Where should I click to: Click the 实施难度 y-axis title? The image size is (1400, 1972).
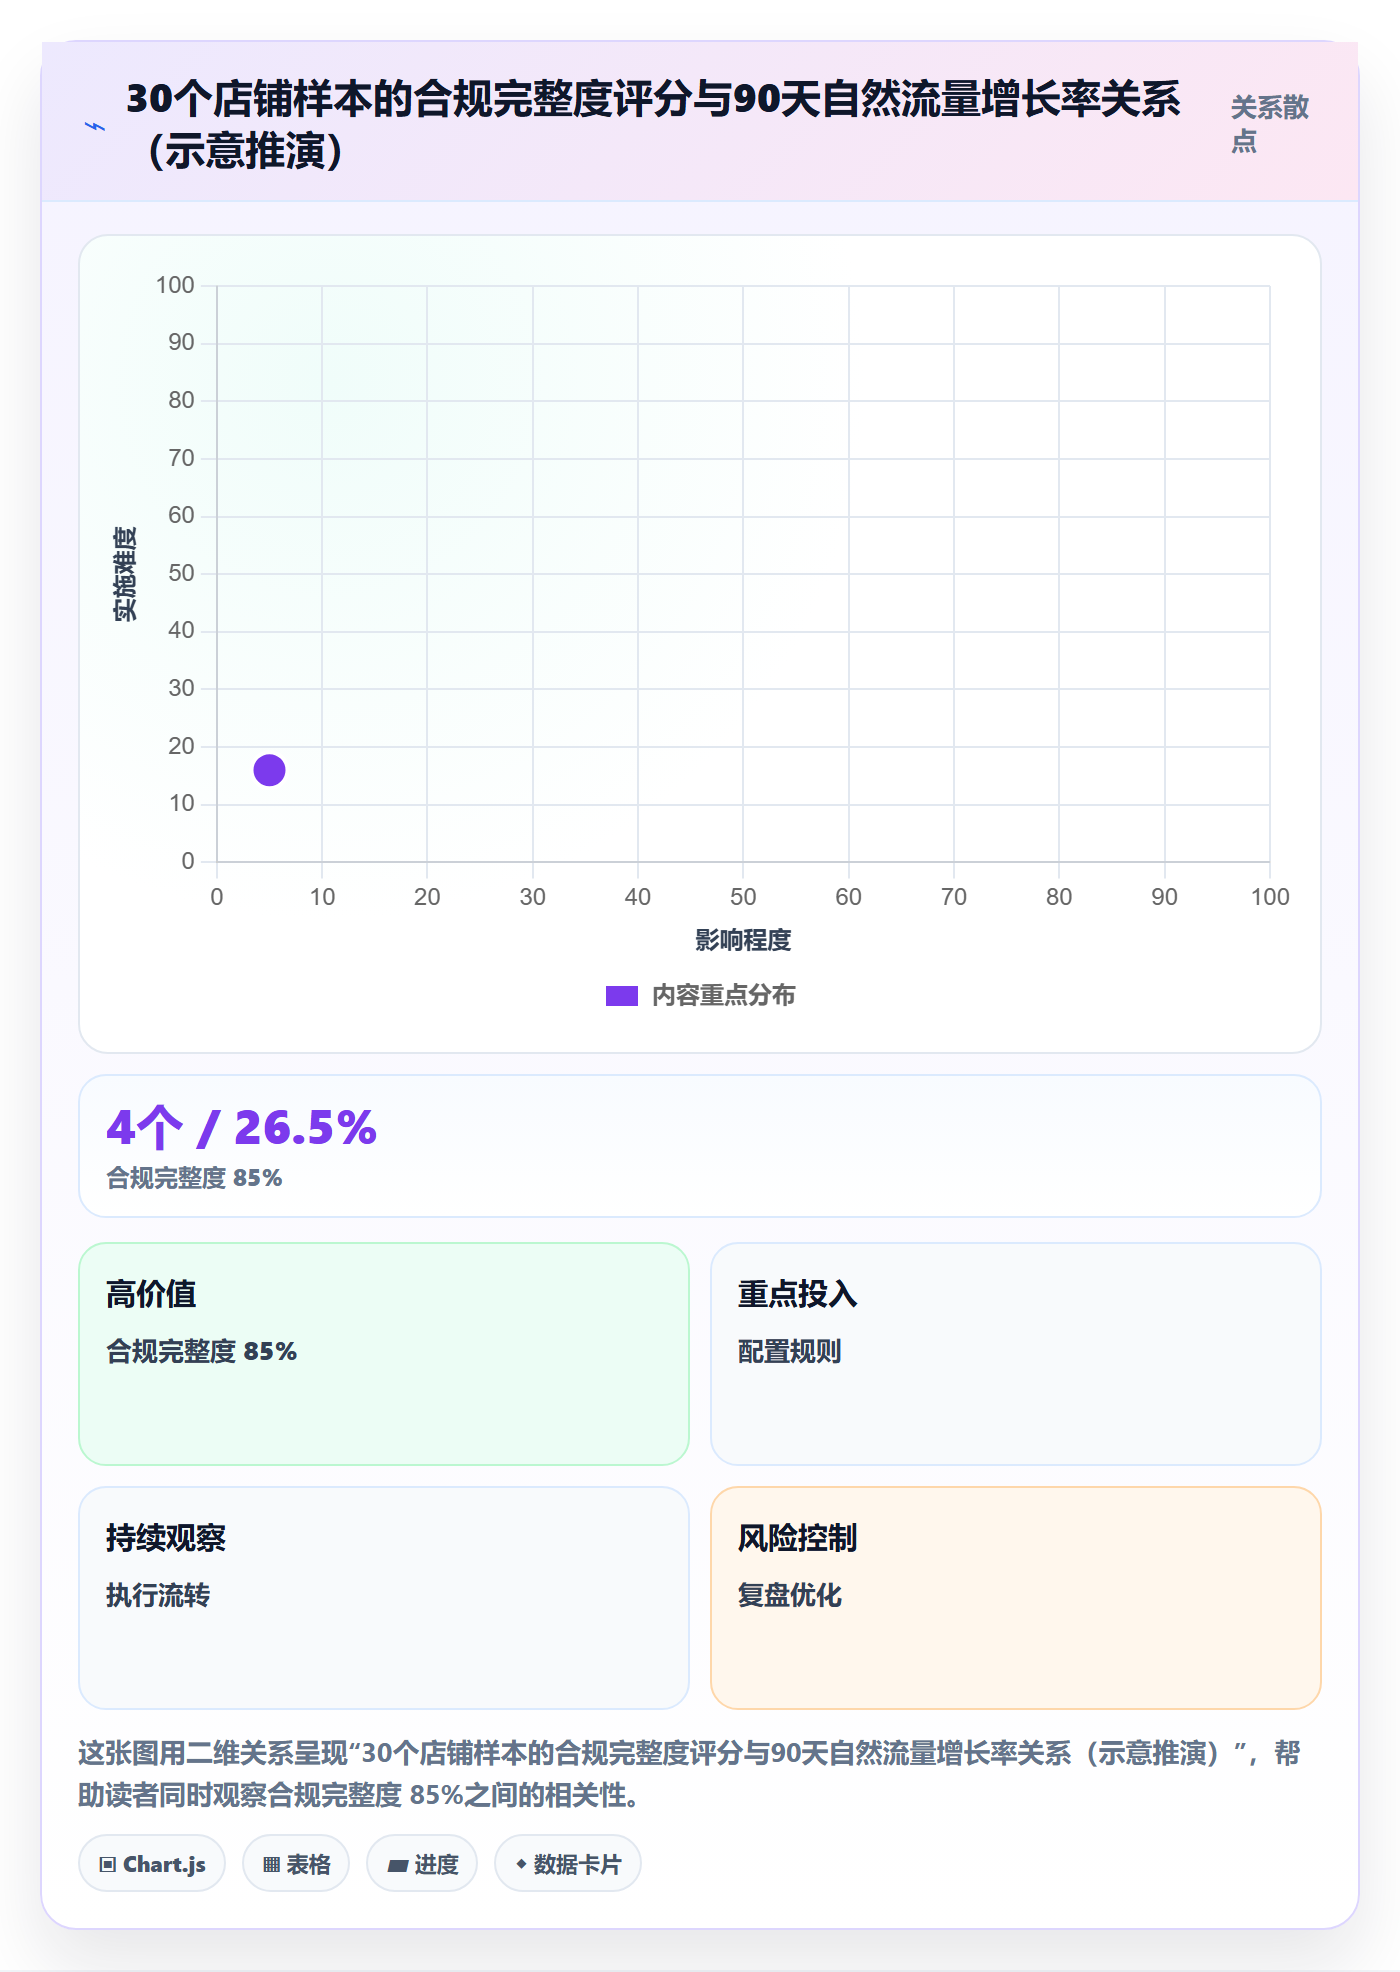click(x=125, y=574)
